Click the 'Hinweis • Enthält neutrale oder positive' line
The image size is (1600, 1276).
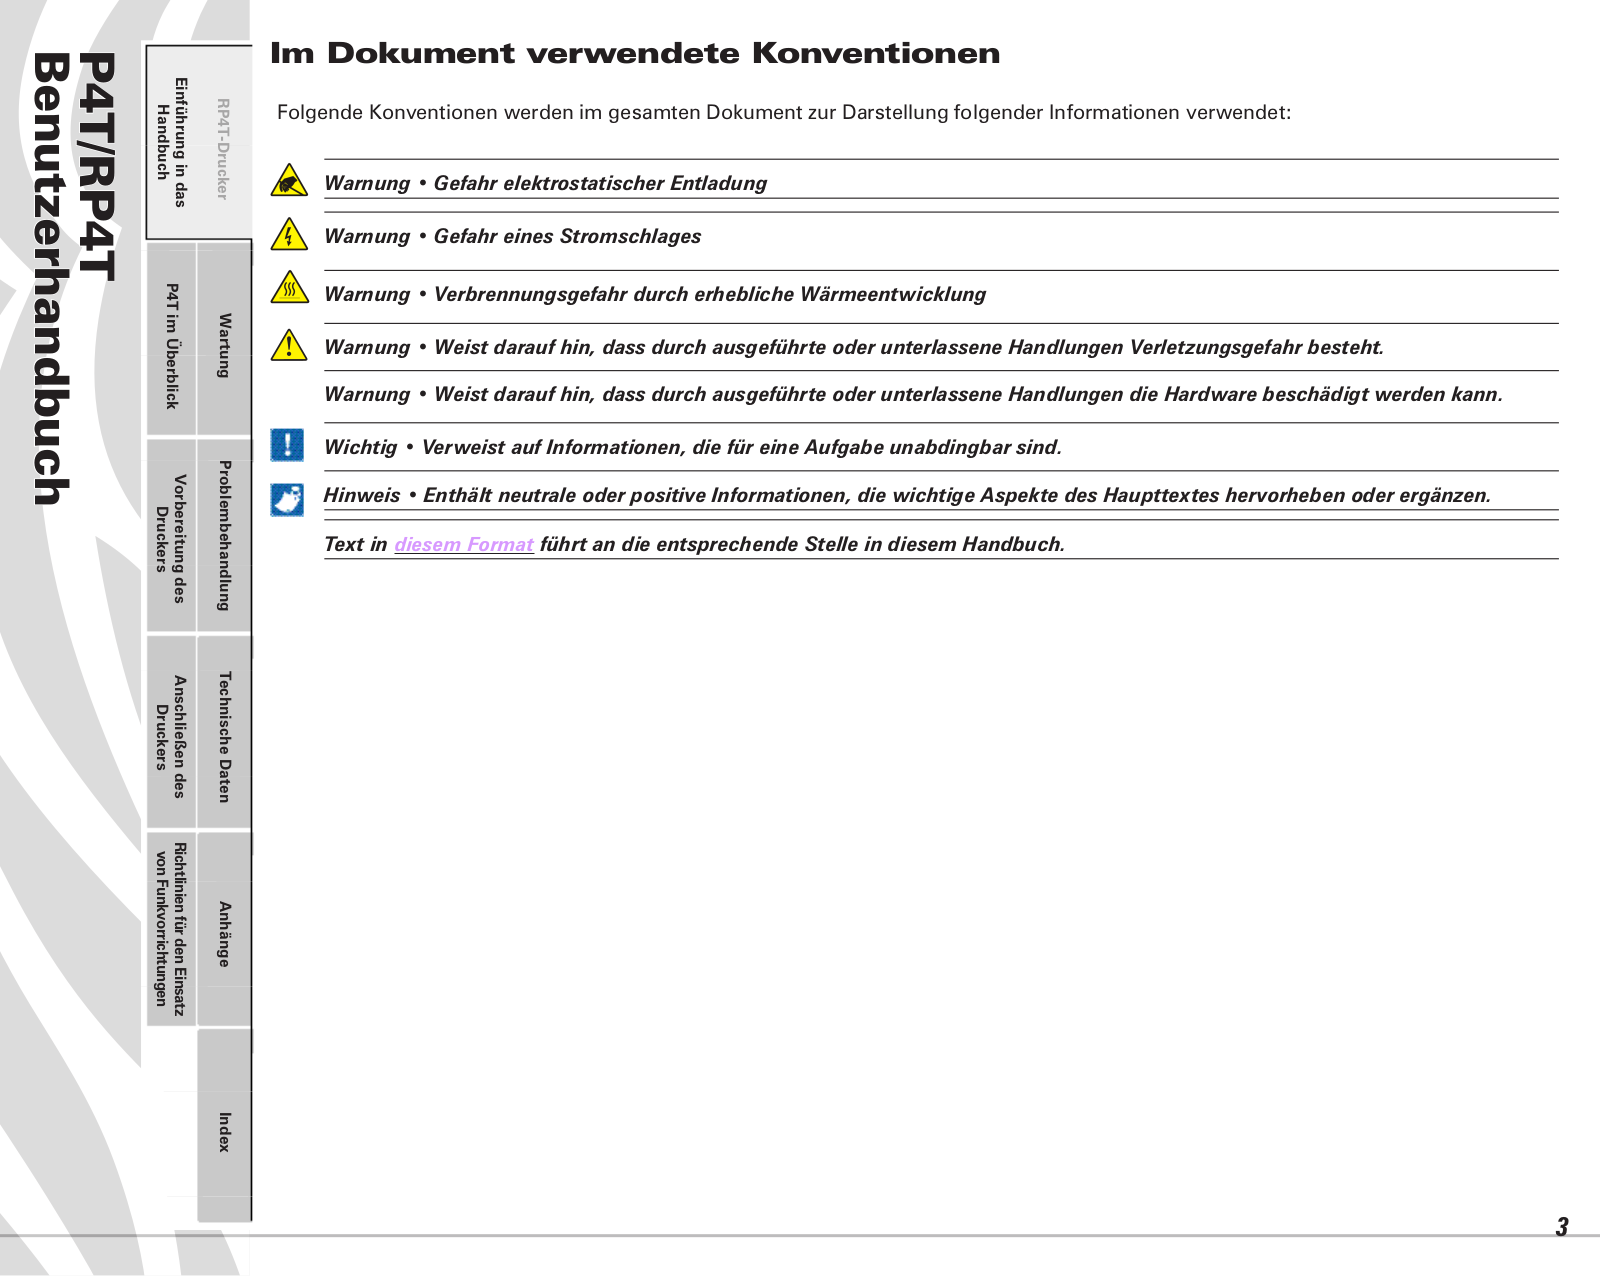click(907, 495)
